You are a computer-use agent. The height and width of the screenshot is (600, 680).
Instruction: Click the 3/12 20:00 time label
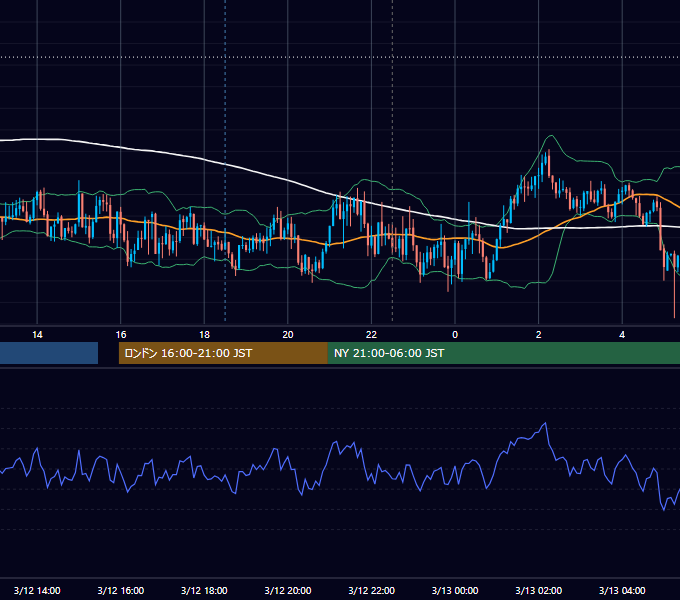(288, 590)
